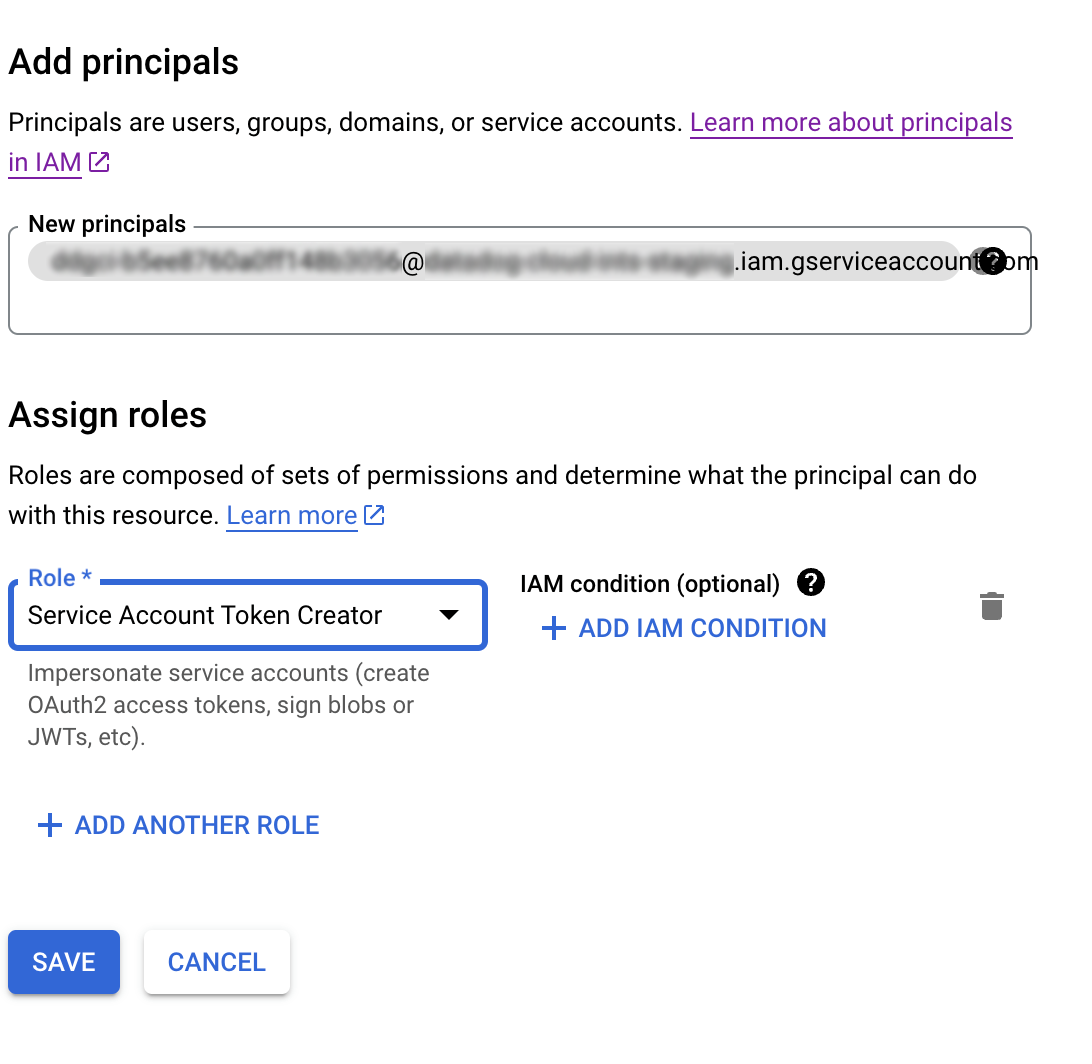Click external link icon beside Learn more
Screen dimensions: 1092x1064
[x=374, y=515]
